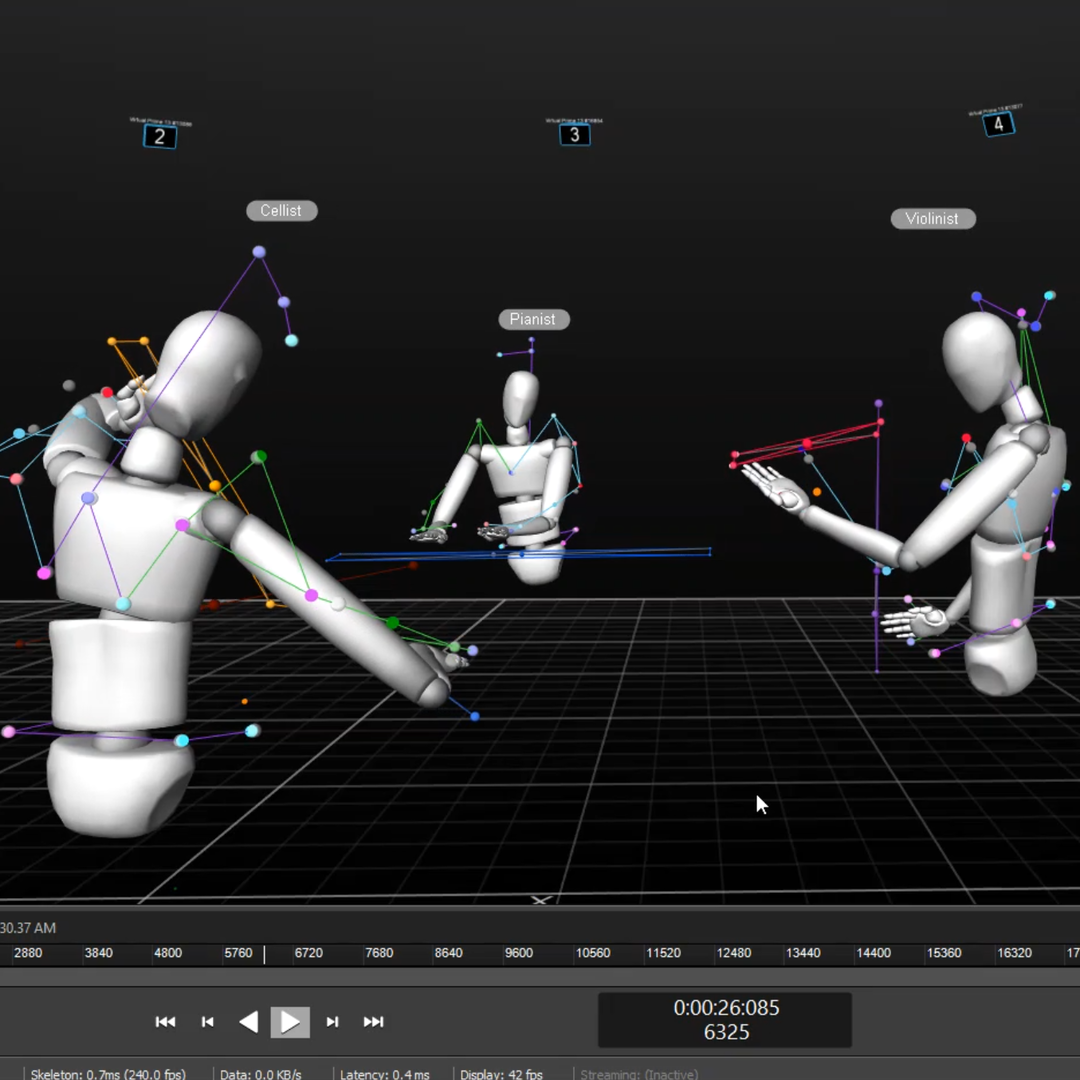Click frame 2880 on the timeline ruler
This screenshot has width=1080, height=1080.
pyautogui.click(x=28, y=953)
